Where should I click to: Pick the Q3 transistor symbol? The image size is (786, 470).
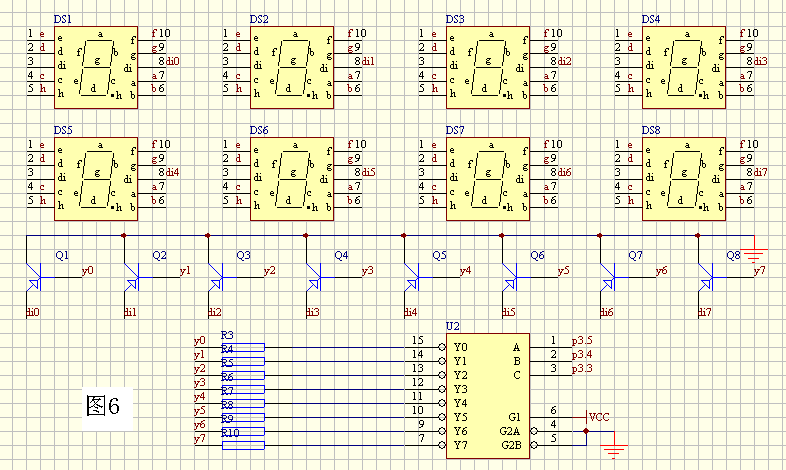point(218,277)
